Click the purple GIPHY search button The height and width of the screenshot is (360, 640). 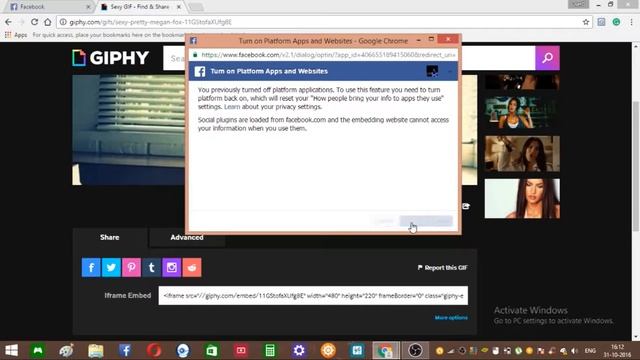(x=547, y=58)
